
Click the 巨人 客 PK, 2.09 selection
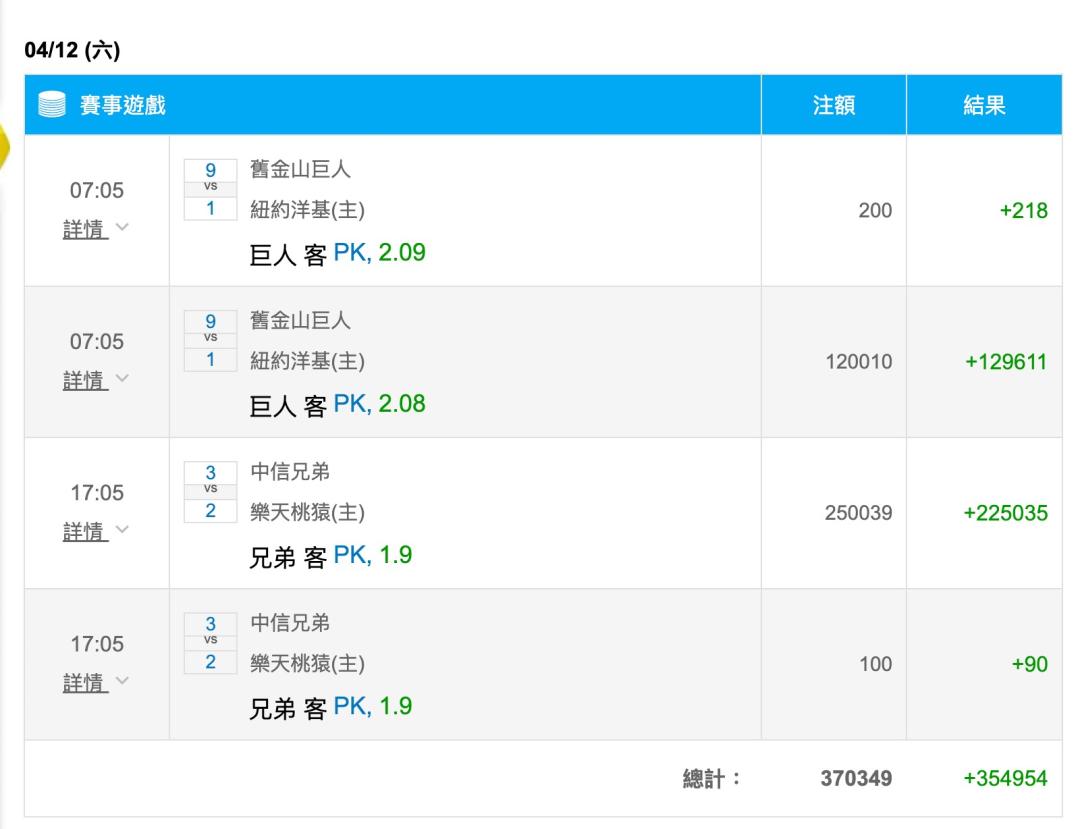pos(338,253)
